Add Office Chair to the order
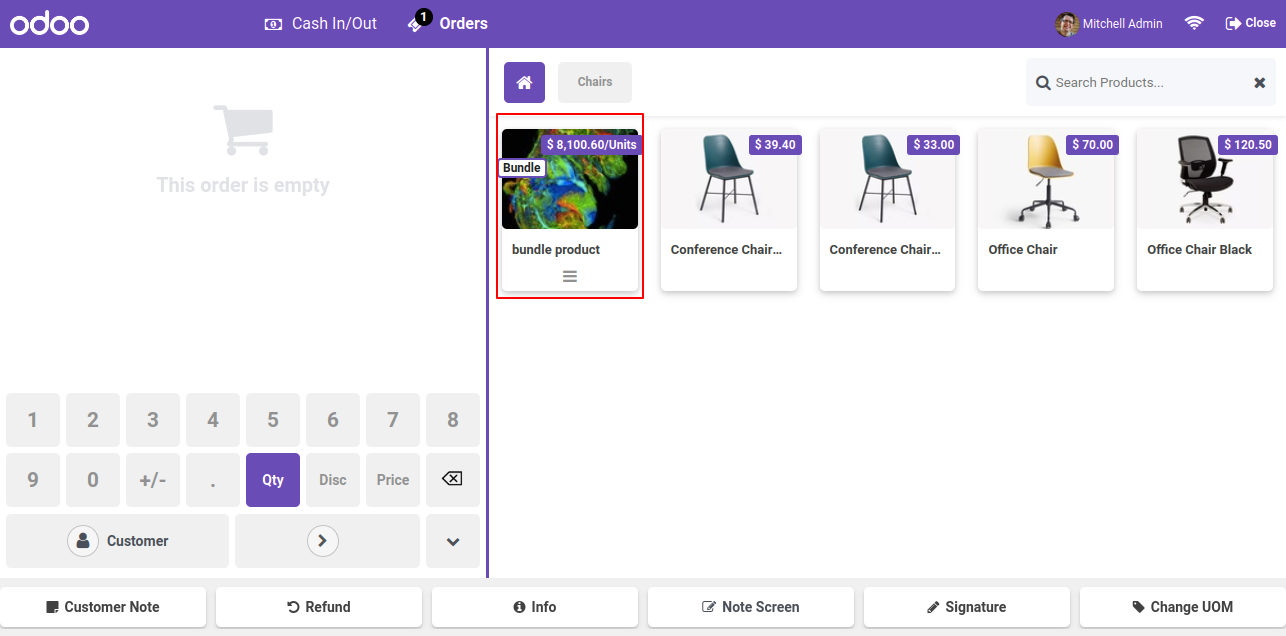The image size is (1286, 636). click(x=1046, y=210)
